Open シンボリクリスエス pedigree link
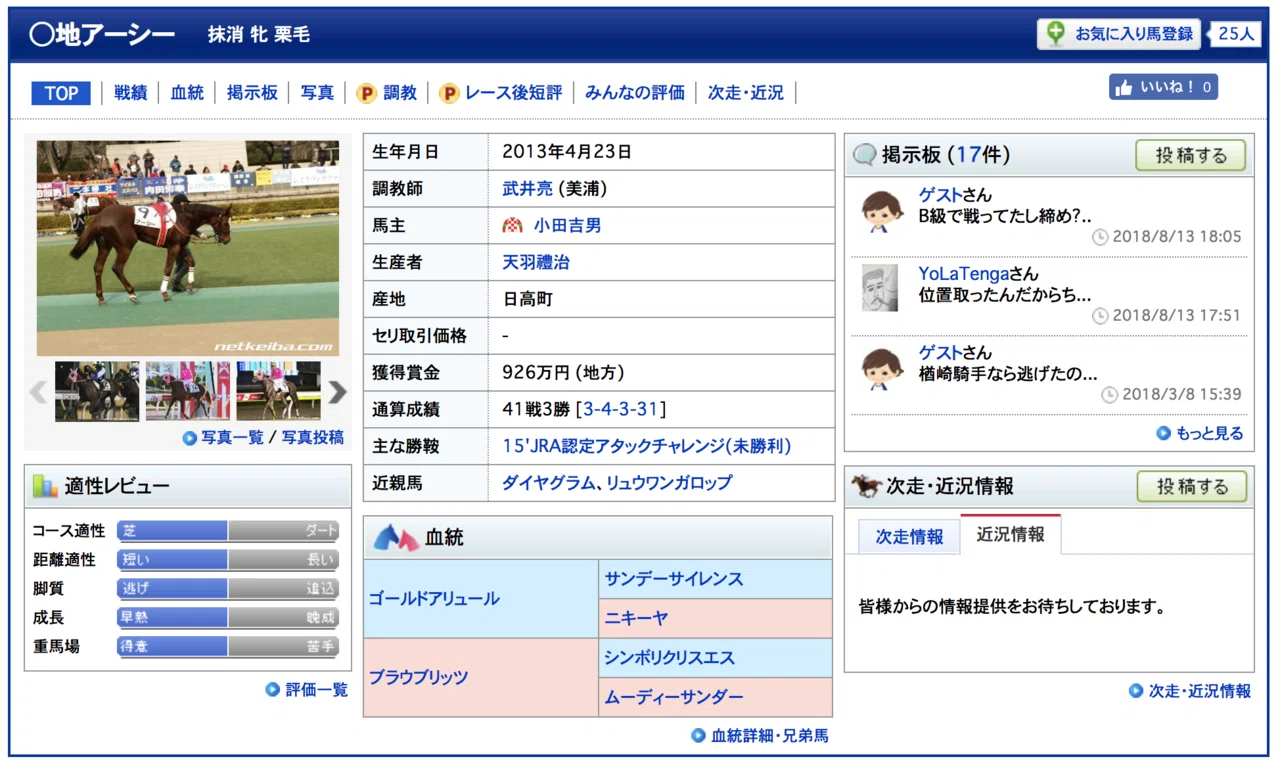This screenshot has width=1280, height=761. click(x=670, y=658)
